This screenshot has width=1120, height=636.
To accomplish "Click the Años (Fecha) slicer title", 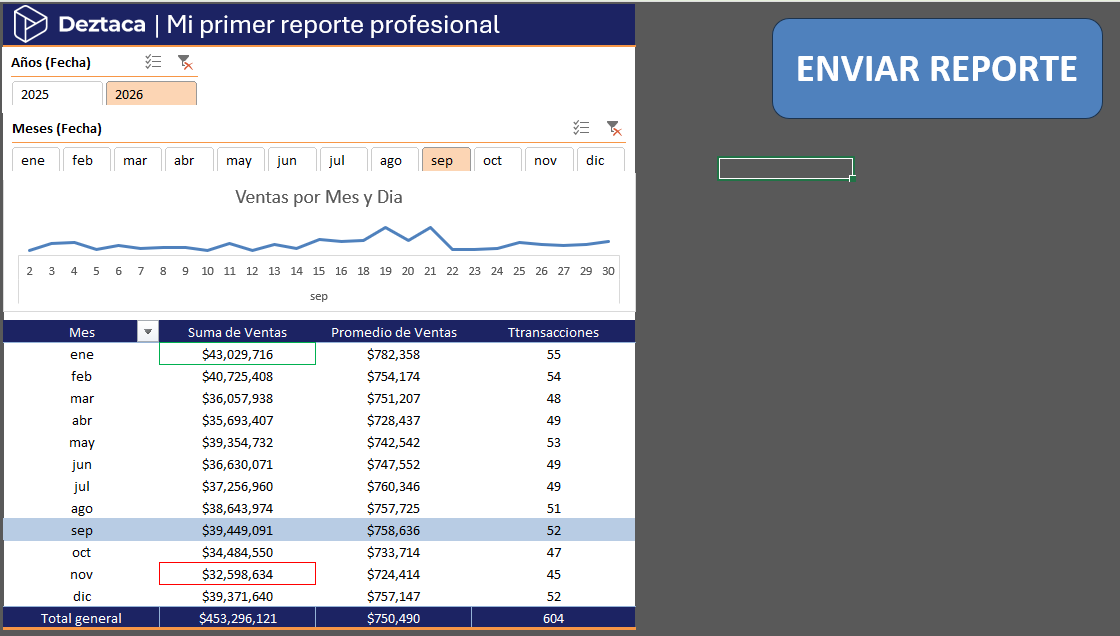I will [x=51, y=63].
